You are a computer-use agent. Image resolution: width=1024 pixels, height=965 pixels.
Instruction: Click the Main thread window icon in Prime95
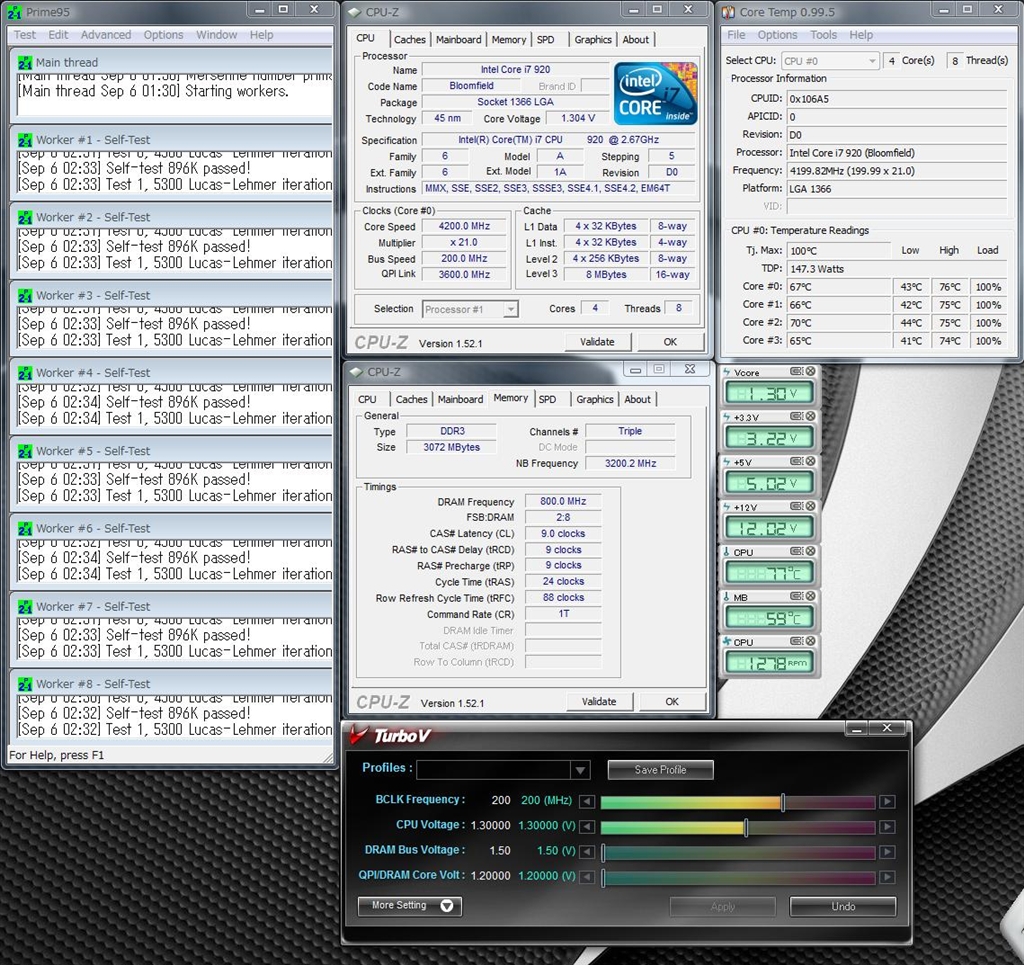(25, 63)
